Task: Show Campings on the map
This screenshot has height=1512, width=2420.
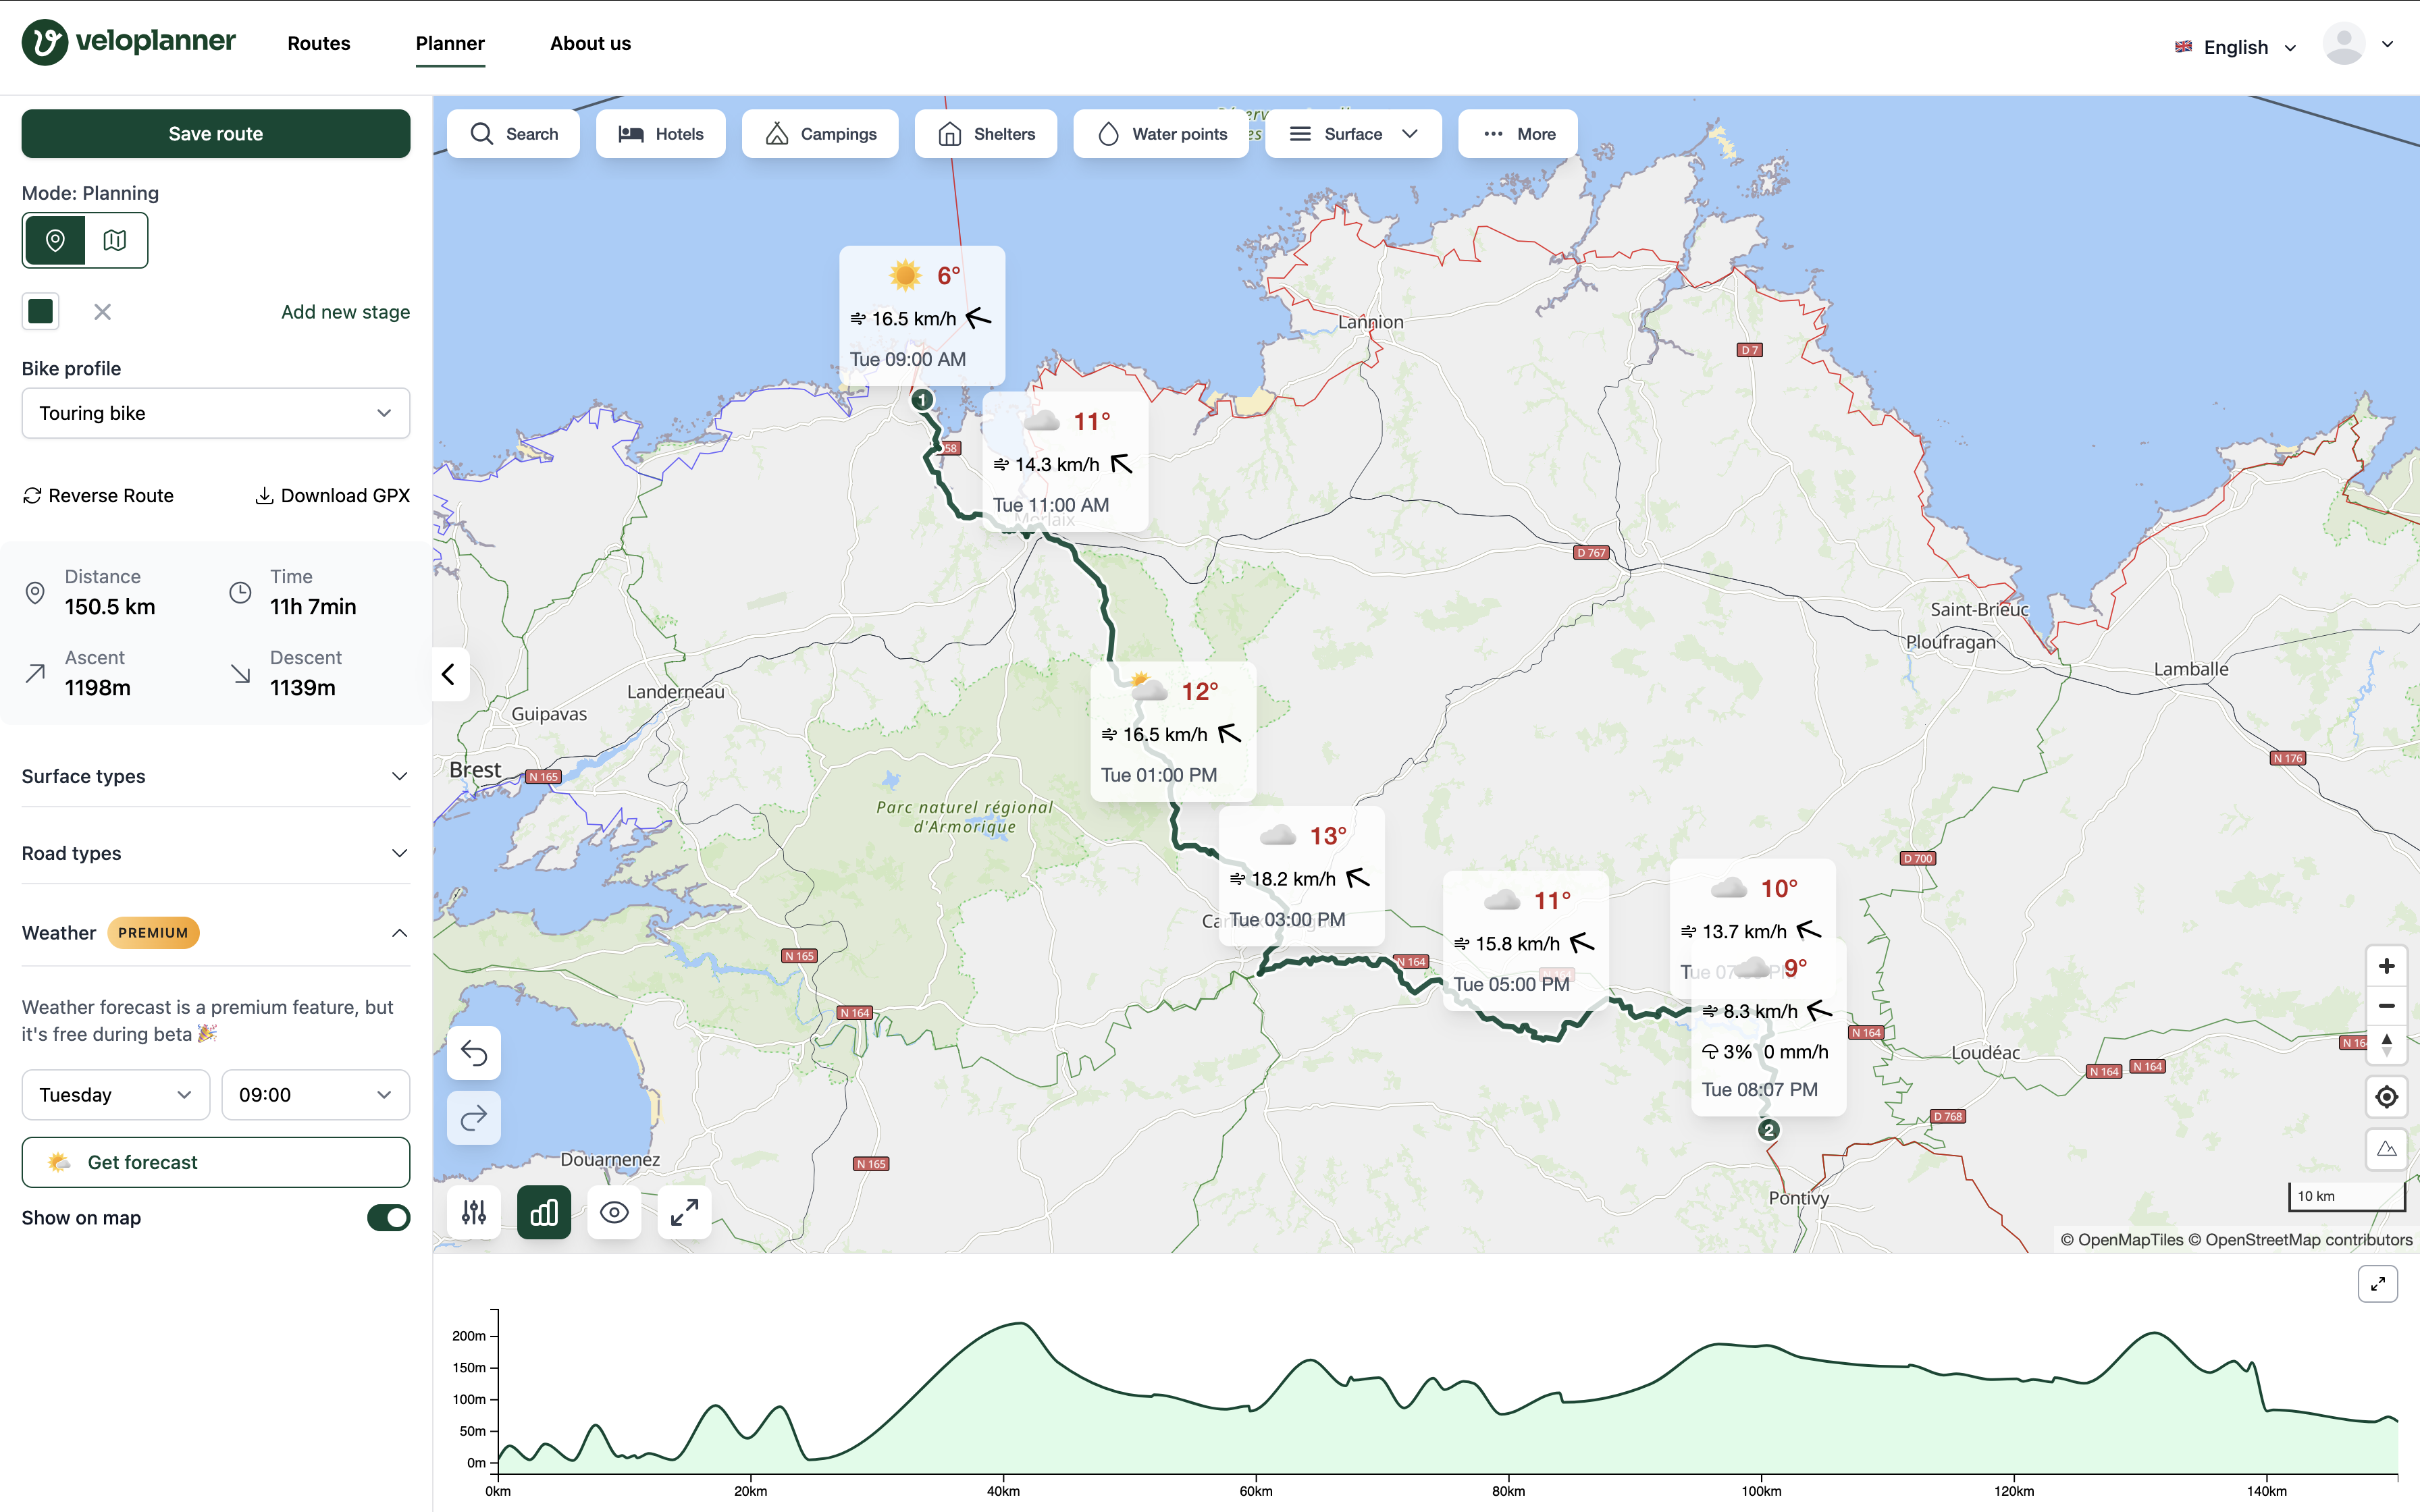Action: 820,134
